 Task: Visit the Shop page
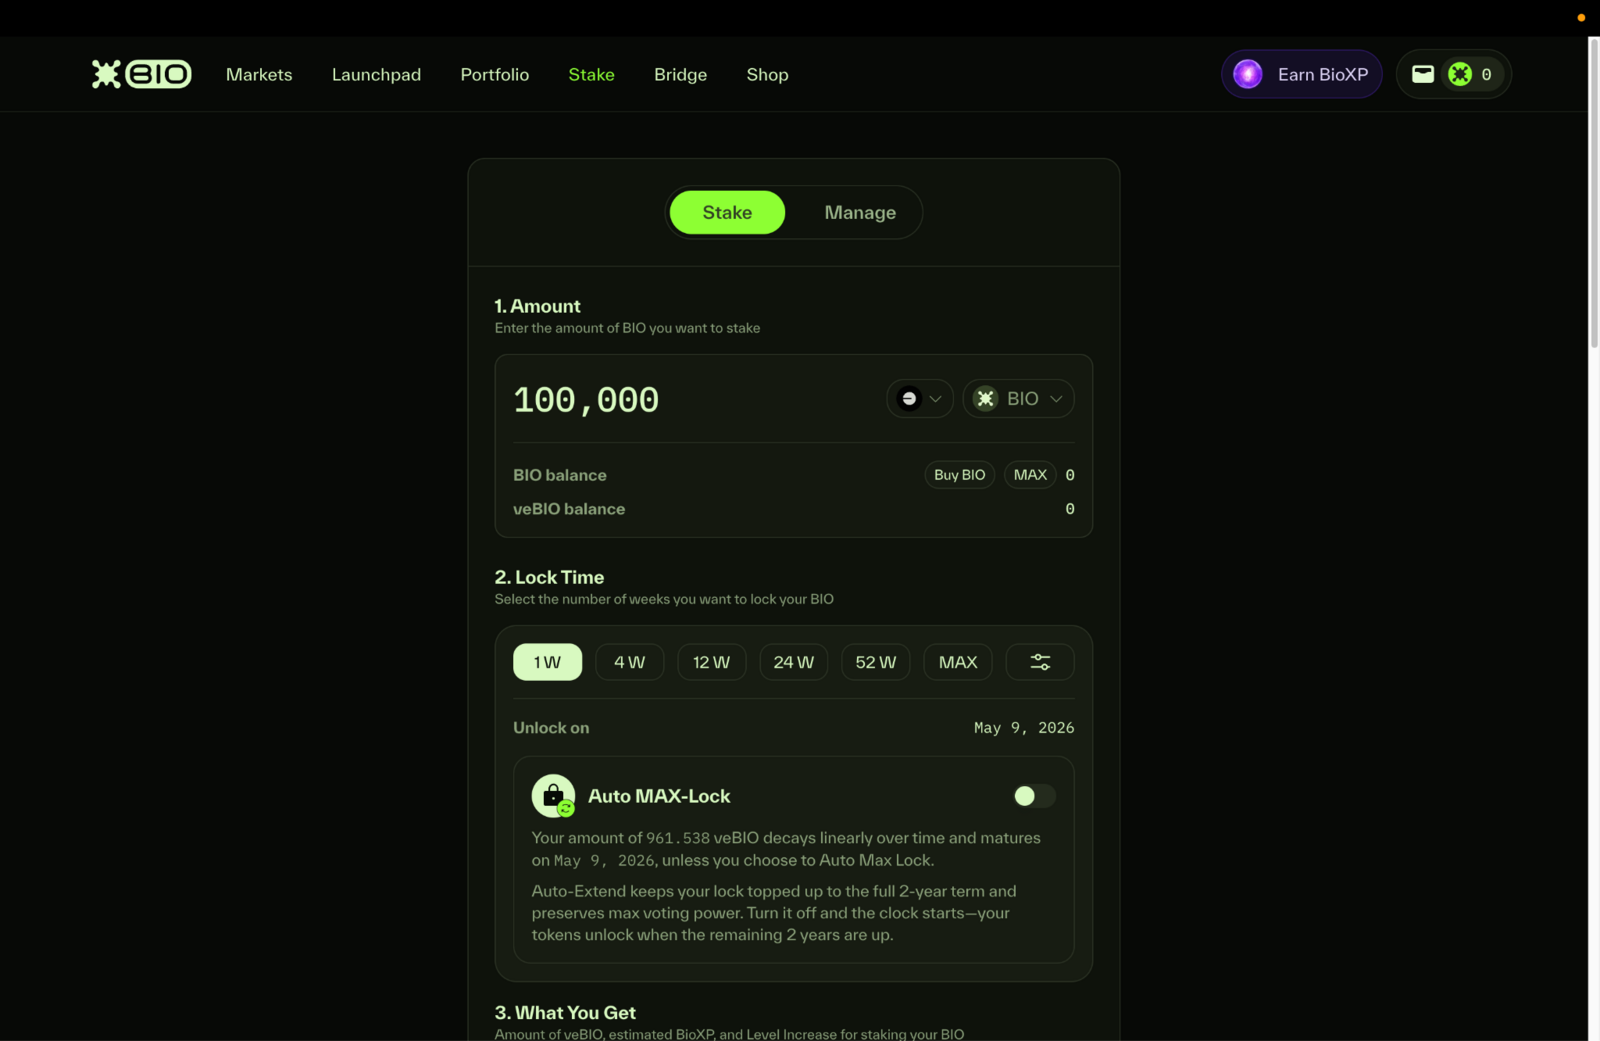767,75
